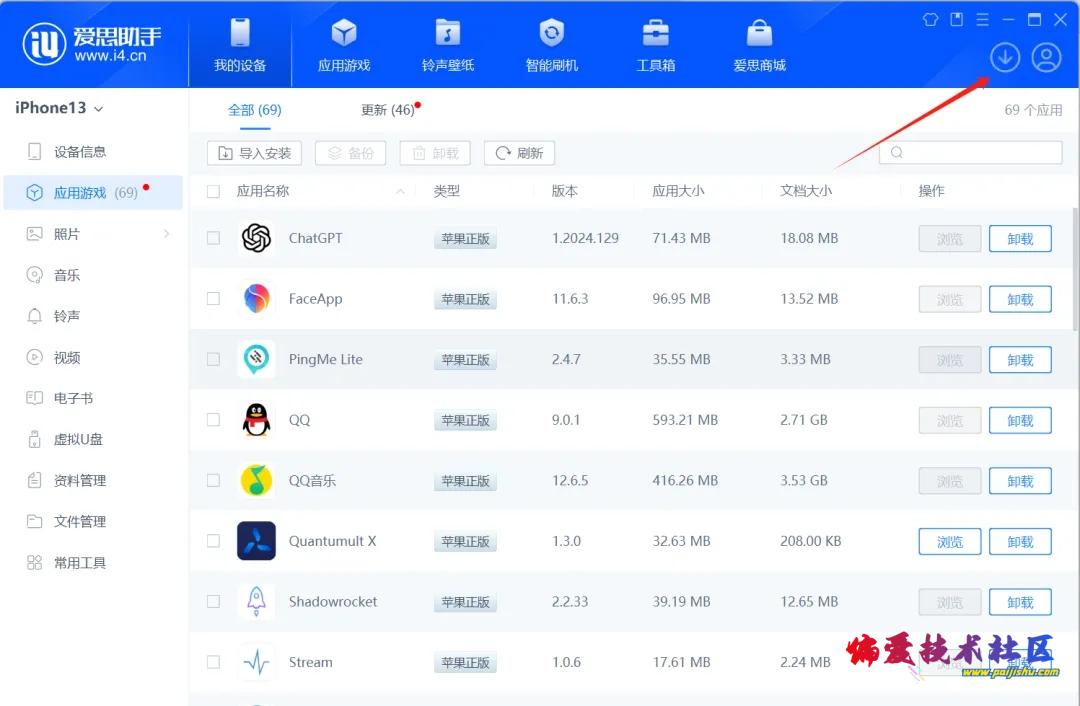Click the app search input field
This screenshot has width=1080, height=706.
point(970,152)
